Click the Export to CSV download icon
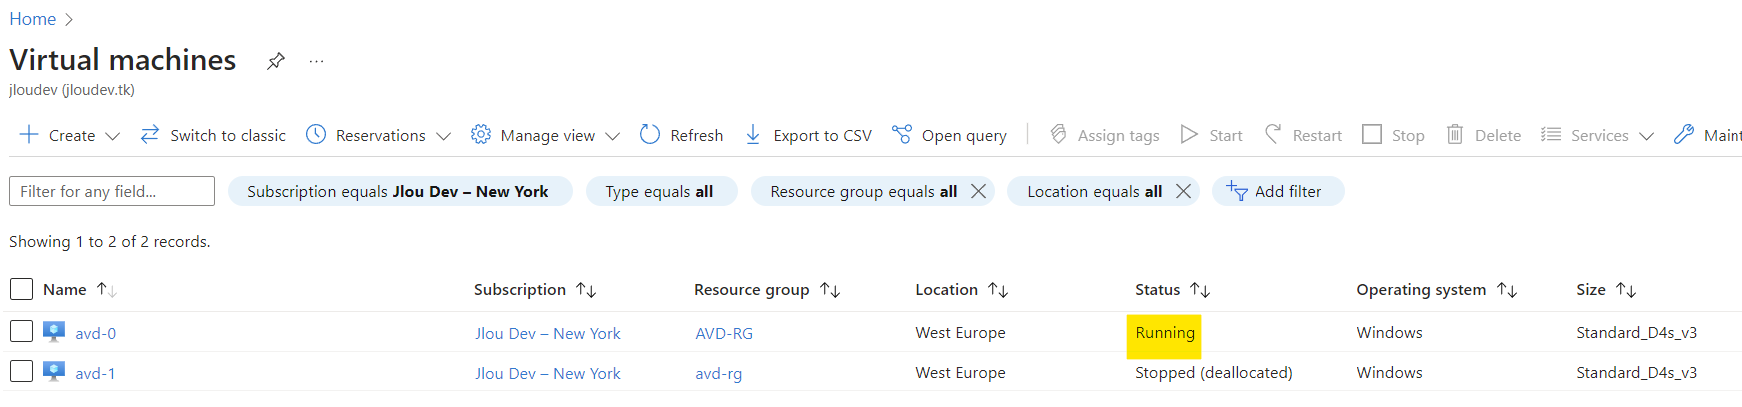The height and width of the screenshot is (407, 1742). pyautogui.click(x=753, y=134)
